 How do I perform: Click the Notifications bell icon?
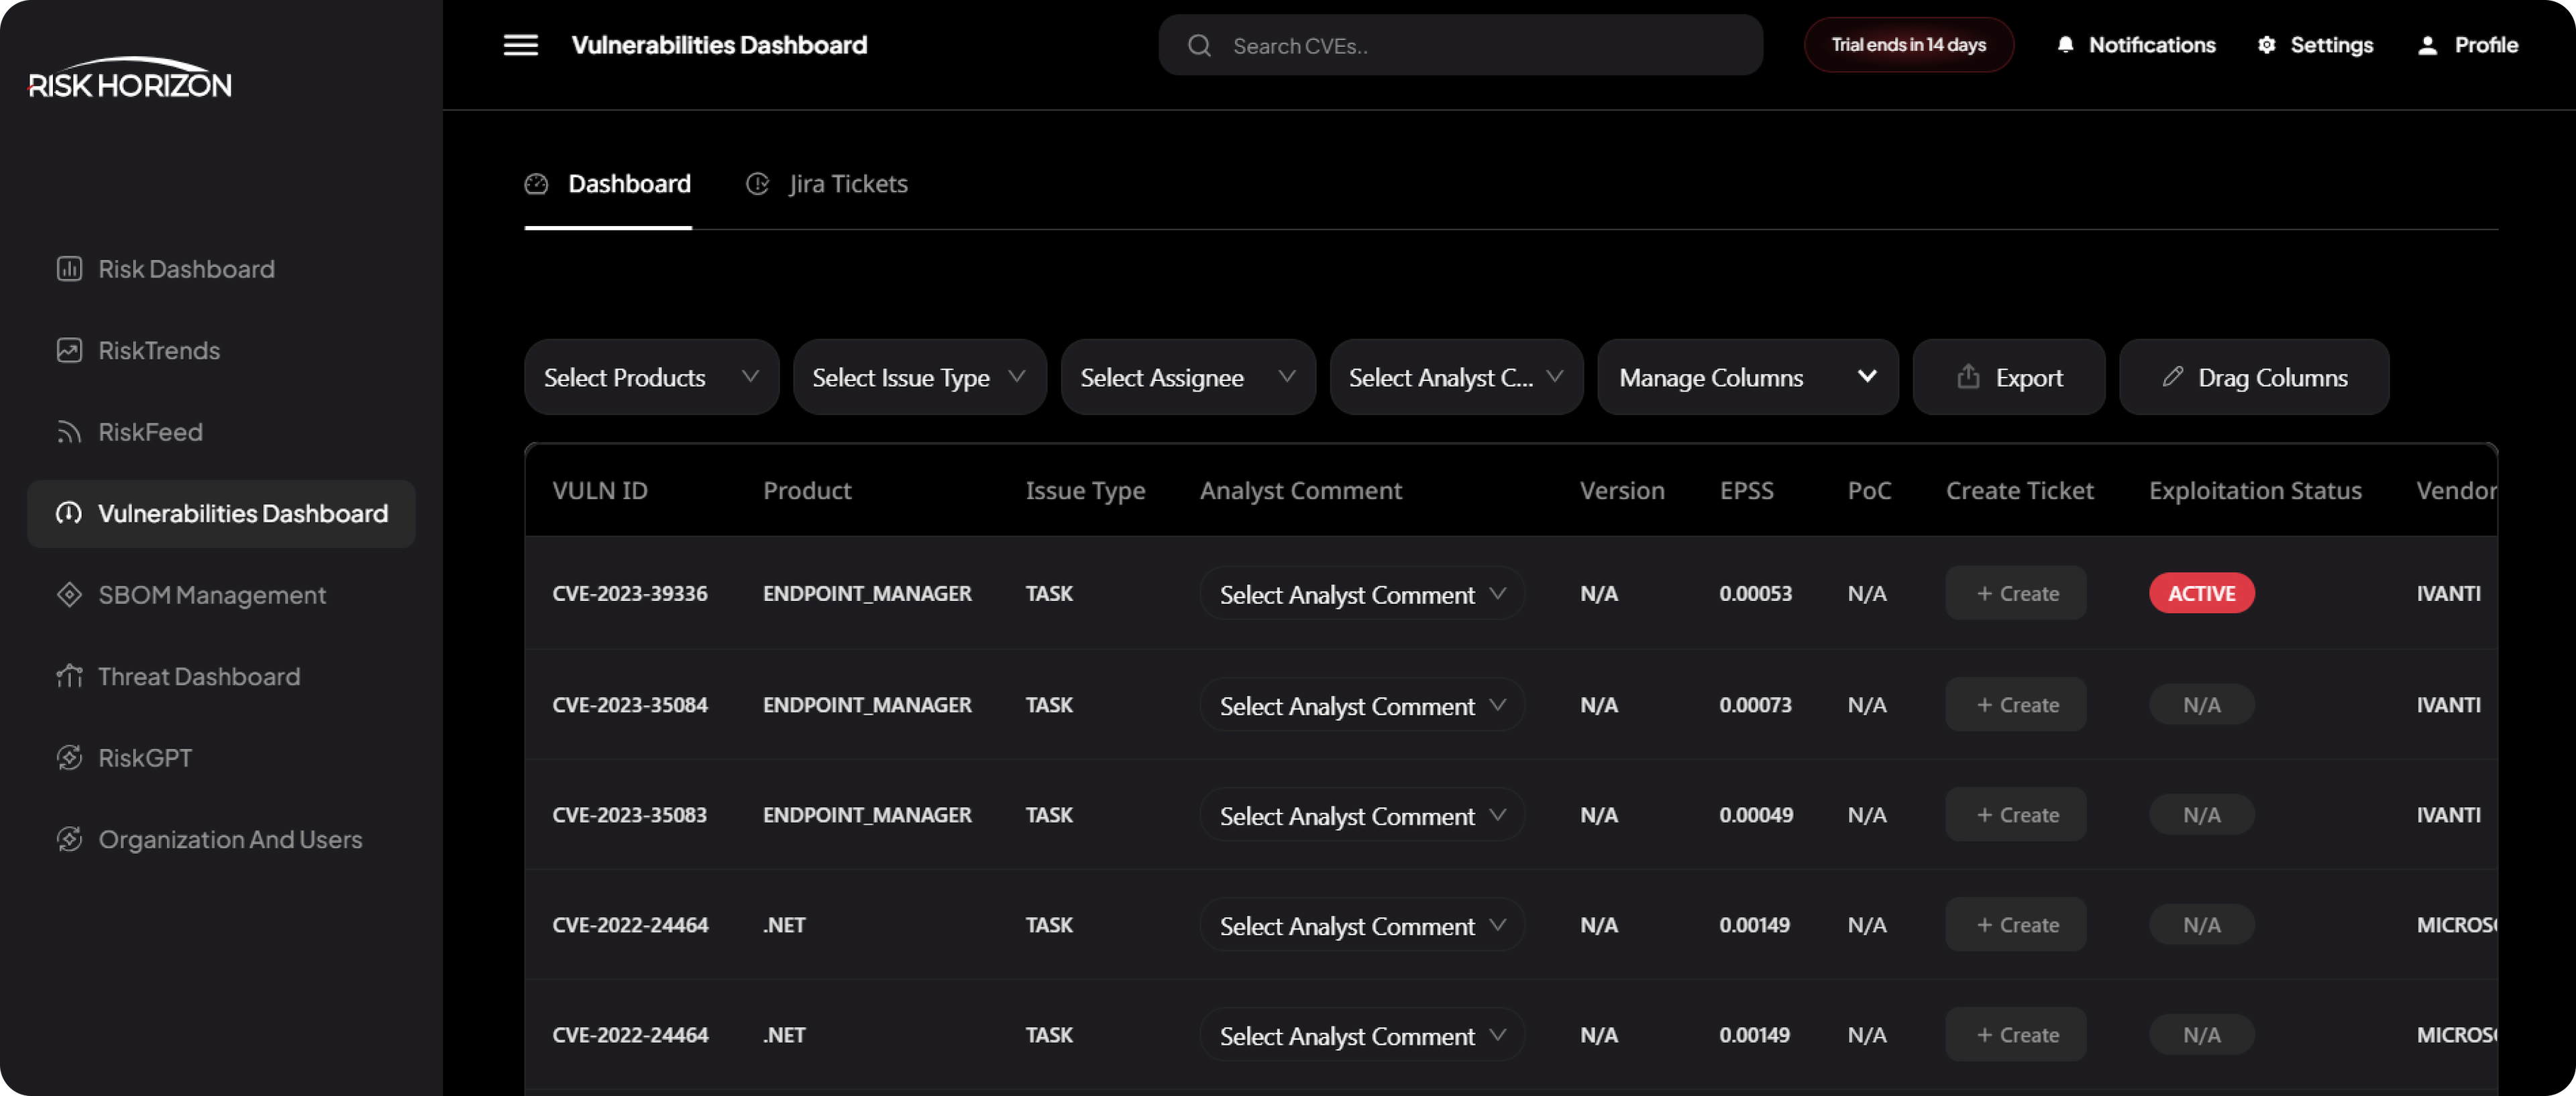[x=2065, y=45]
